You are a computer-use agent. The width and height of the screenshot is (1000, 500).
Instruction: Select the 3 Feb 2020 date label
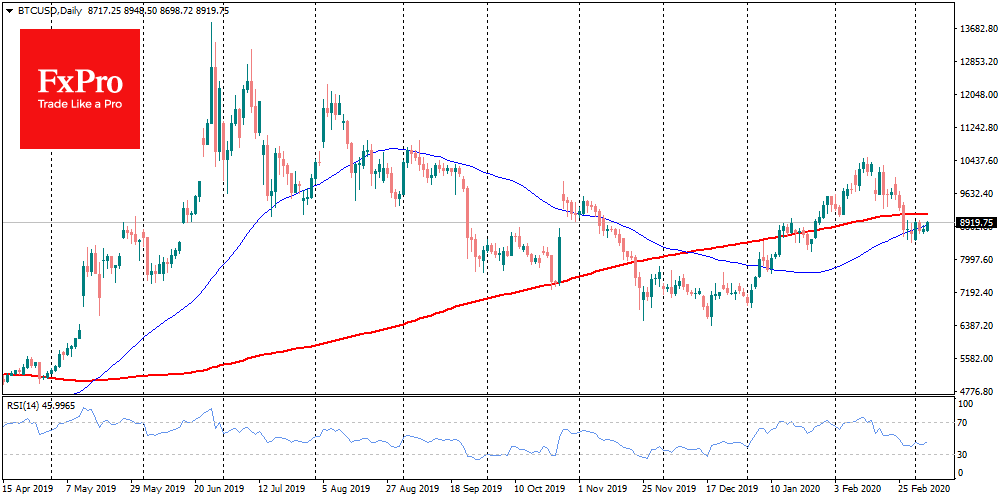click(x=858, y=491)
